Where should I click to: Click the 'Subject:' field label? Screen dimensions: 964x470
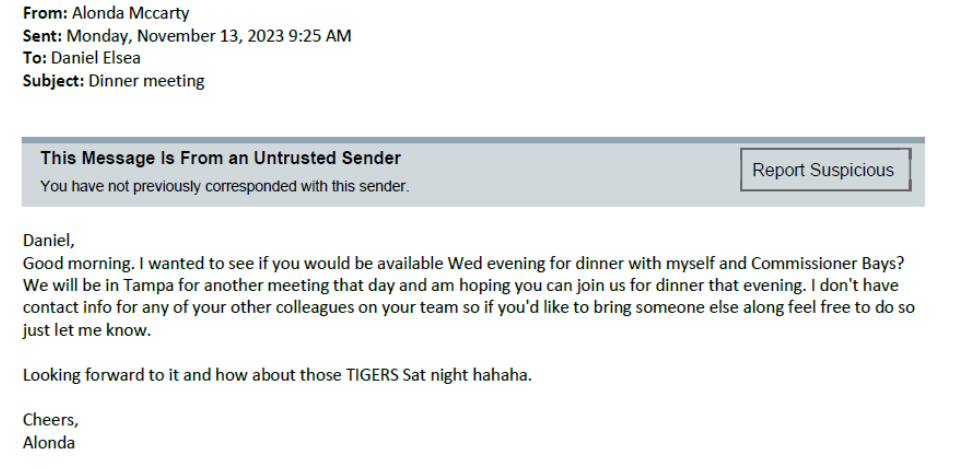[x=54, y=81]
